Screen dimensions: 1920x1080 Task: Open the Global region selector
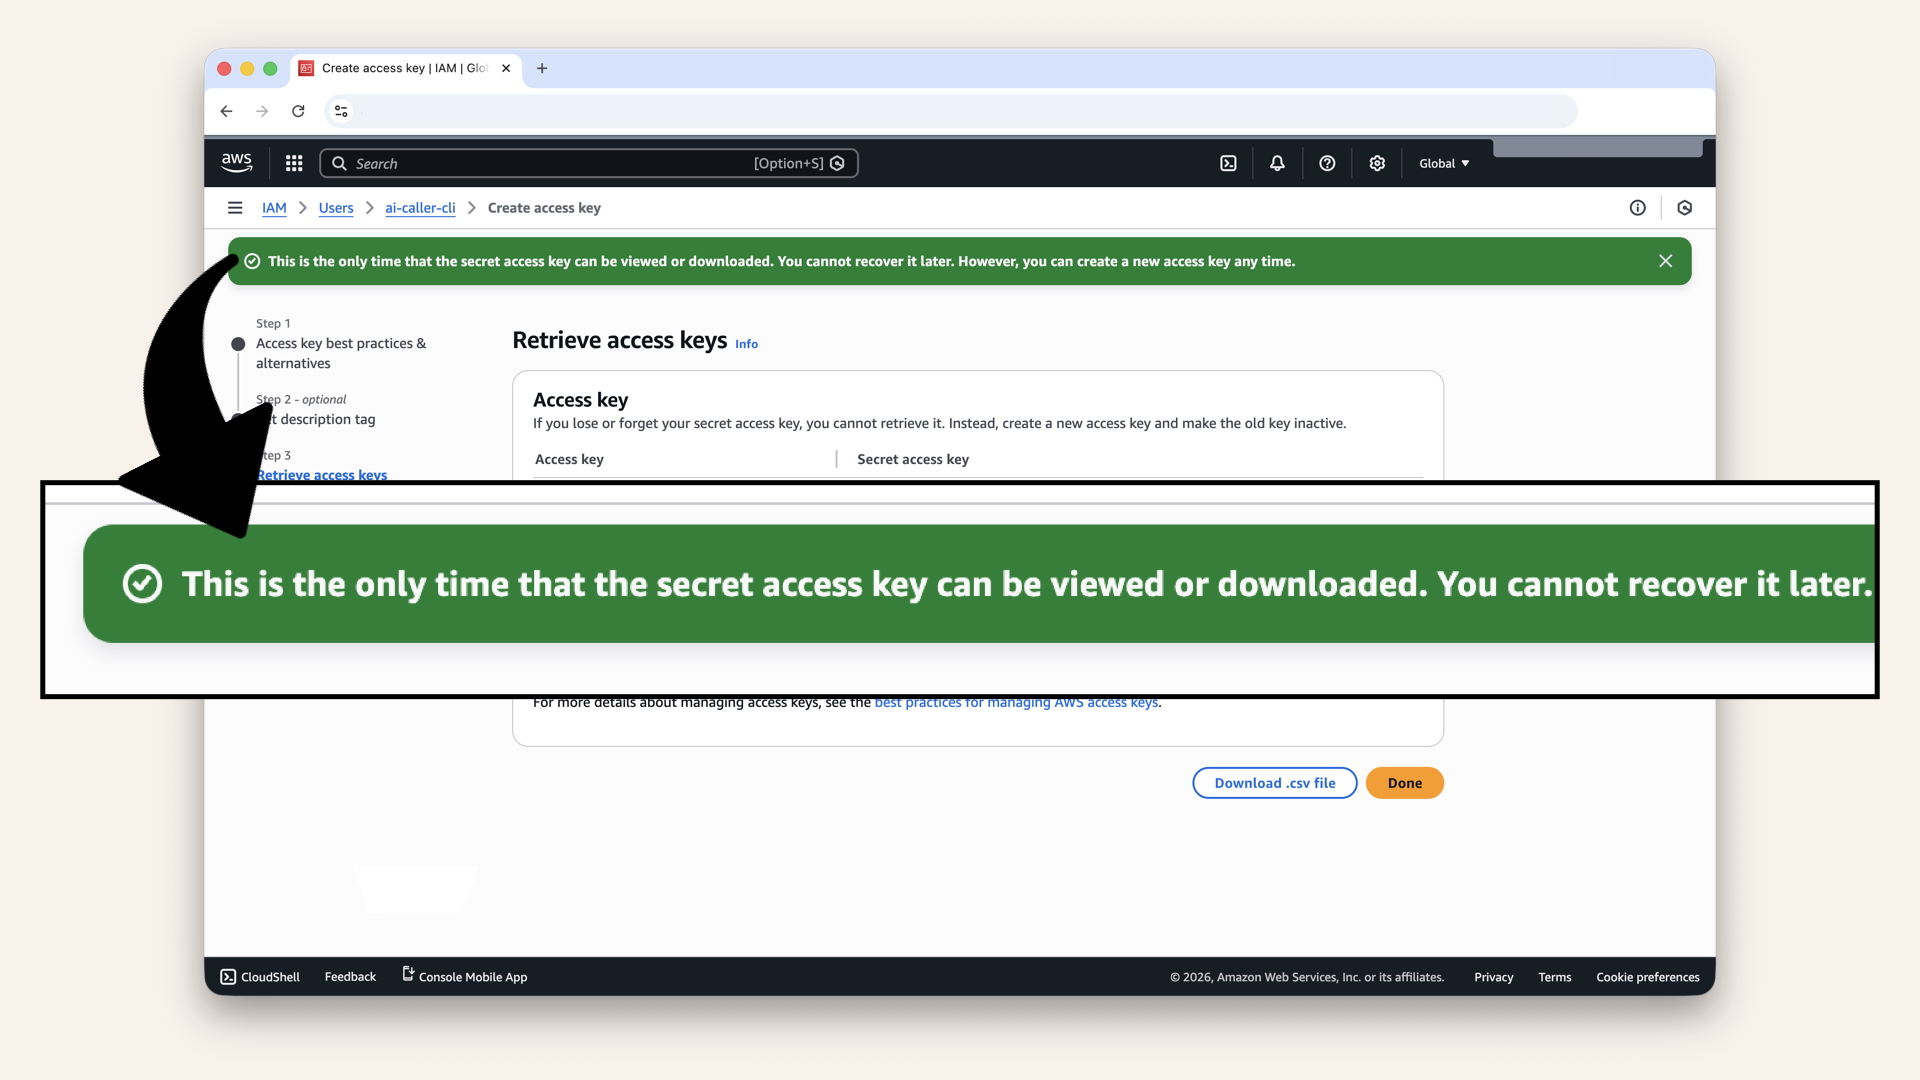(x=1443, y=163)
